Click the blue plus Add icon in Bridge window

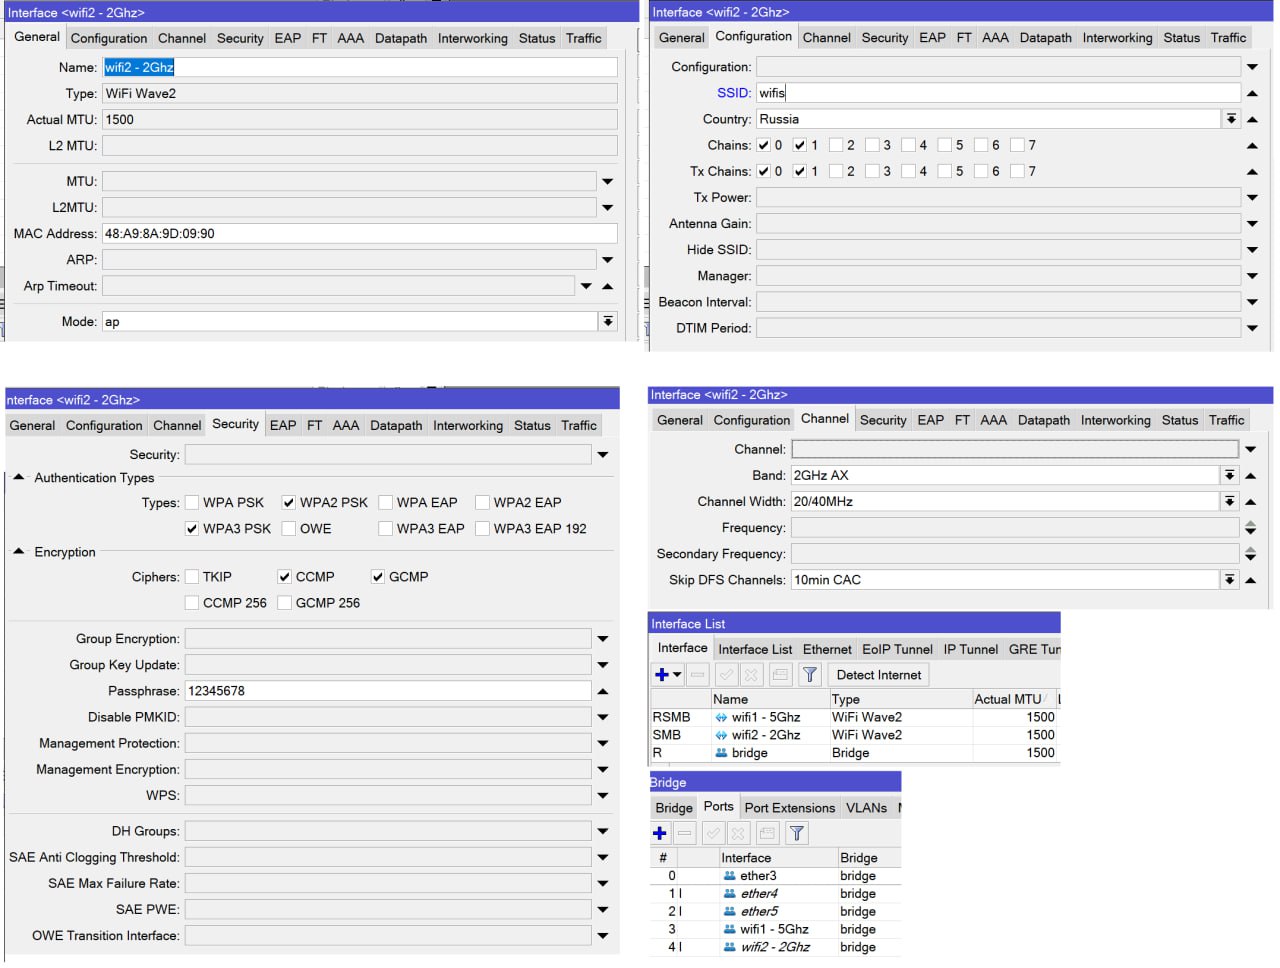coord(660,833)
